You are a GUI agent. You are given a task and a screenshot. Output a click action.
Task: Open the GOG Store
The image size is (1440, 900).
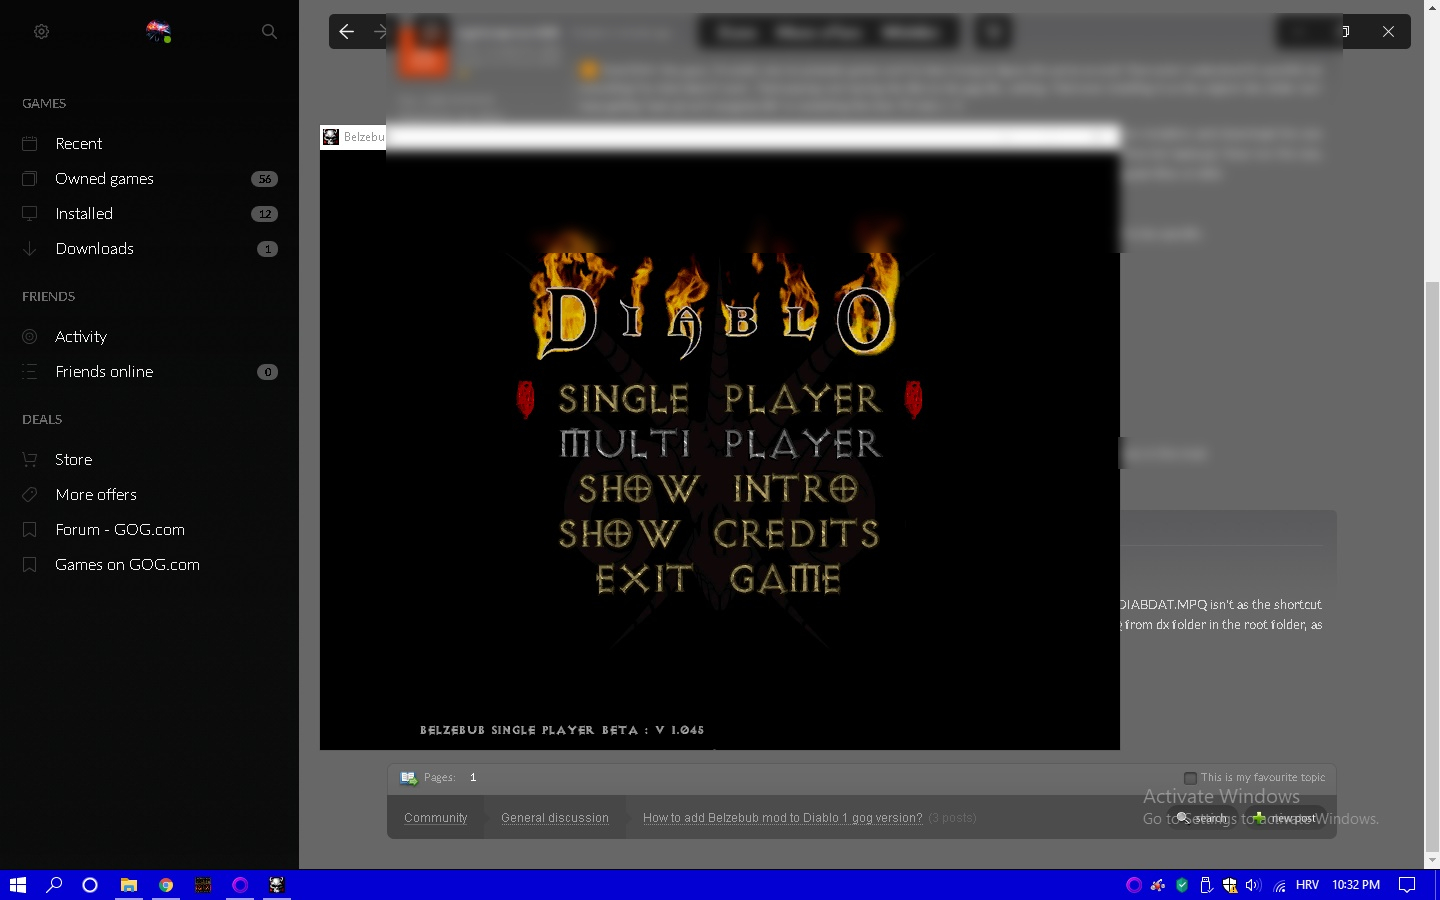(x=73, y=460)
